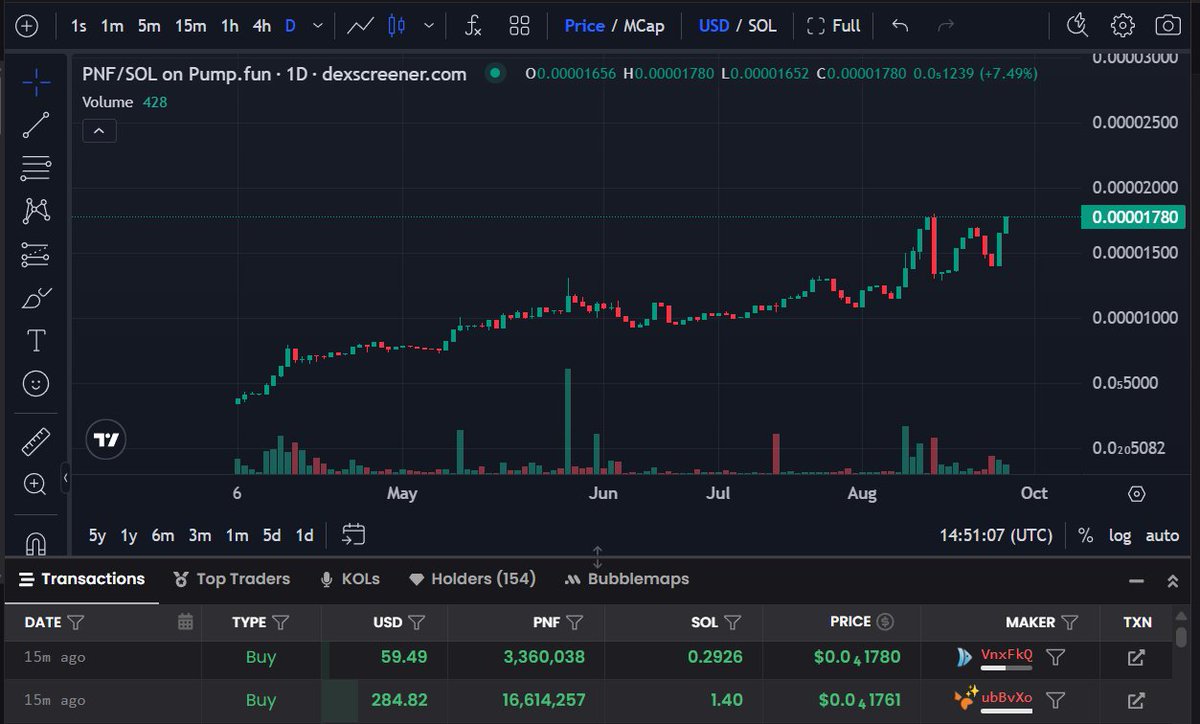This screenshot has height=724, width=1200.
Task: Open the Top Traders tab
Action: [231, 579]
